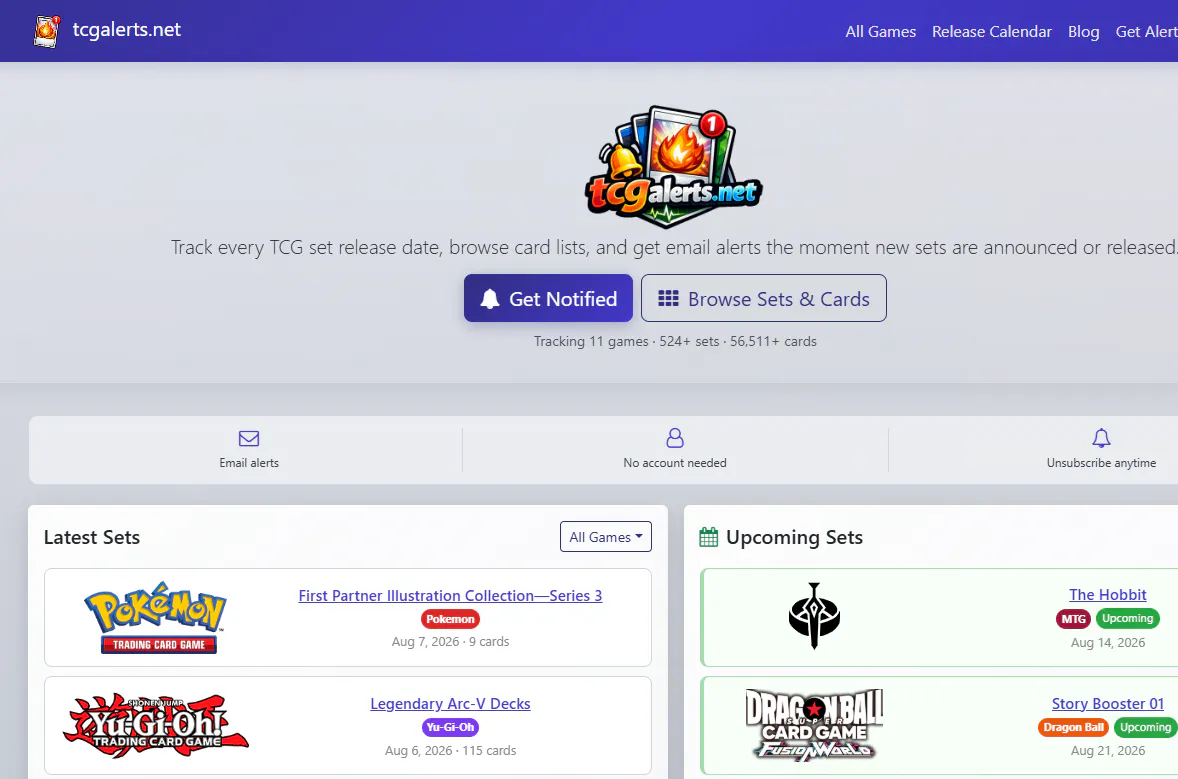
Task: Open the All Games nav item
Action: point(880,32)
